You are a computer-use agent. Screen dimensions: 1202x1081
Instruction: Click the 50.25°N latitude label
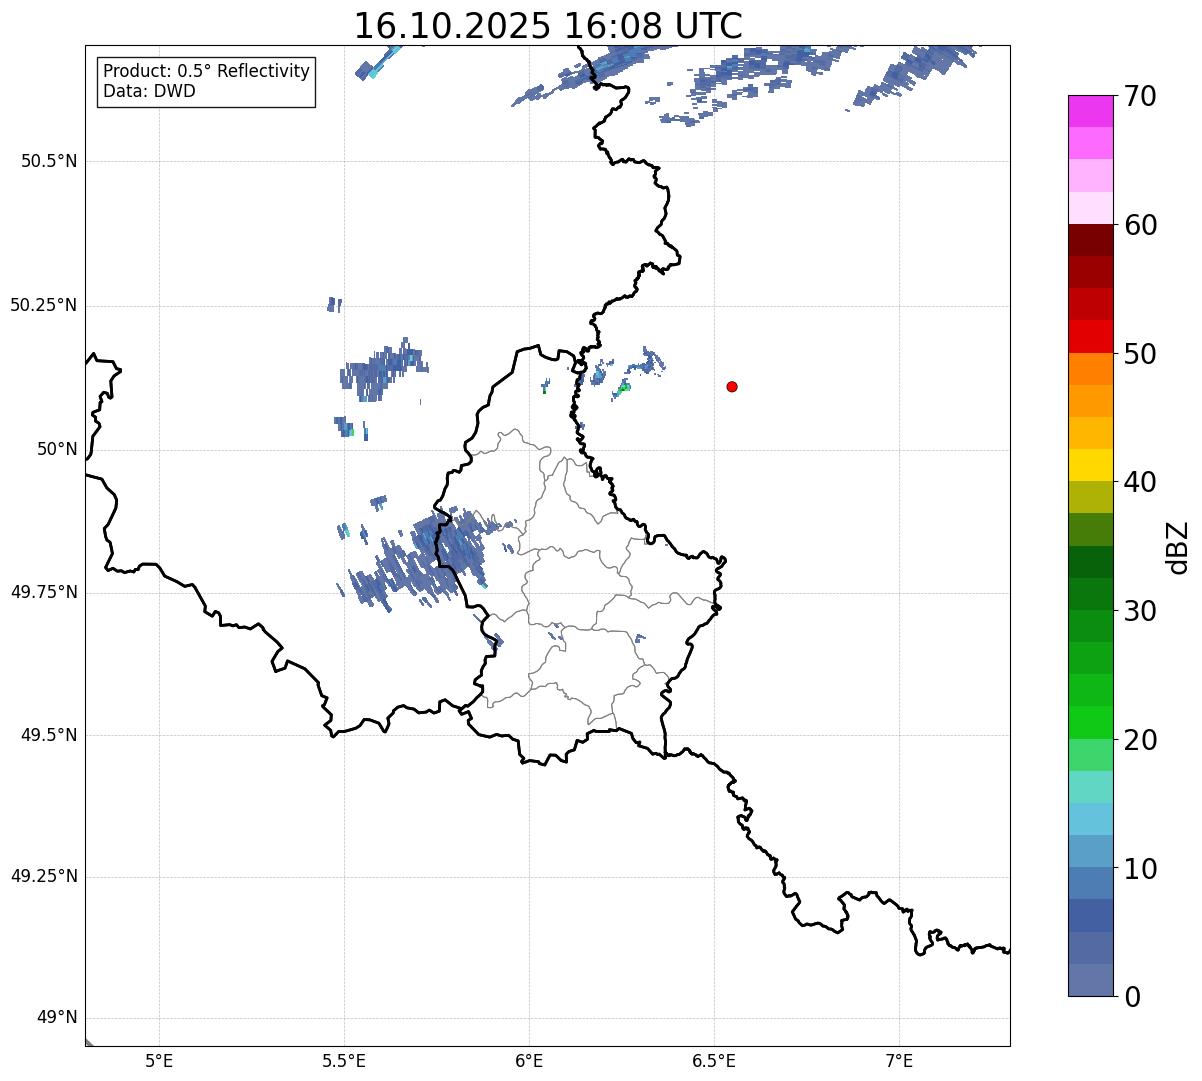(x=44, y=305)
